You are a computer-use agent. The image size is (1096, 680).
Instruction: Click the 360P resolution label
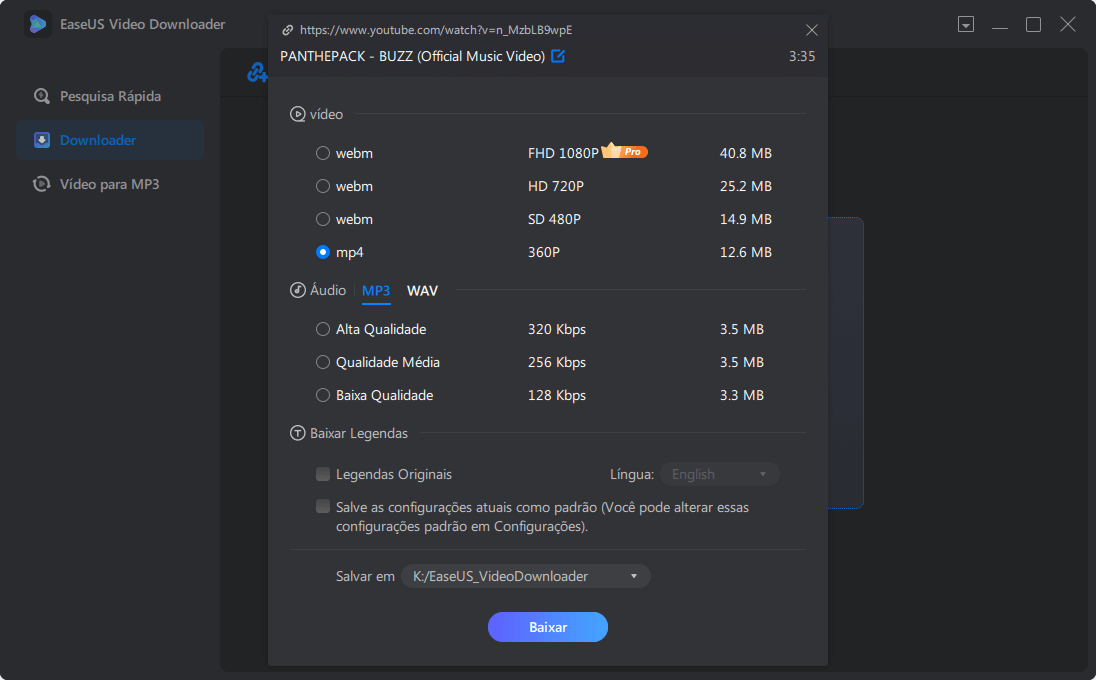point(544,252)
